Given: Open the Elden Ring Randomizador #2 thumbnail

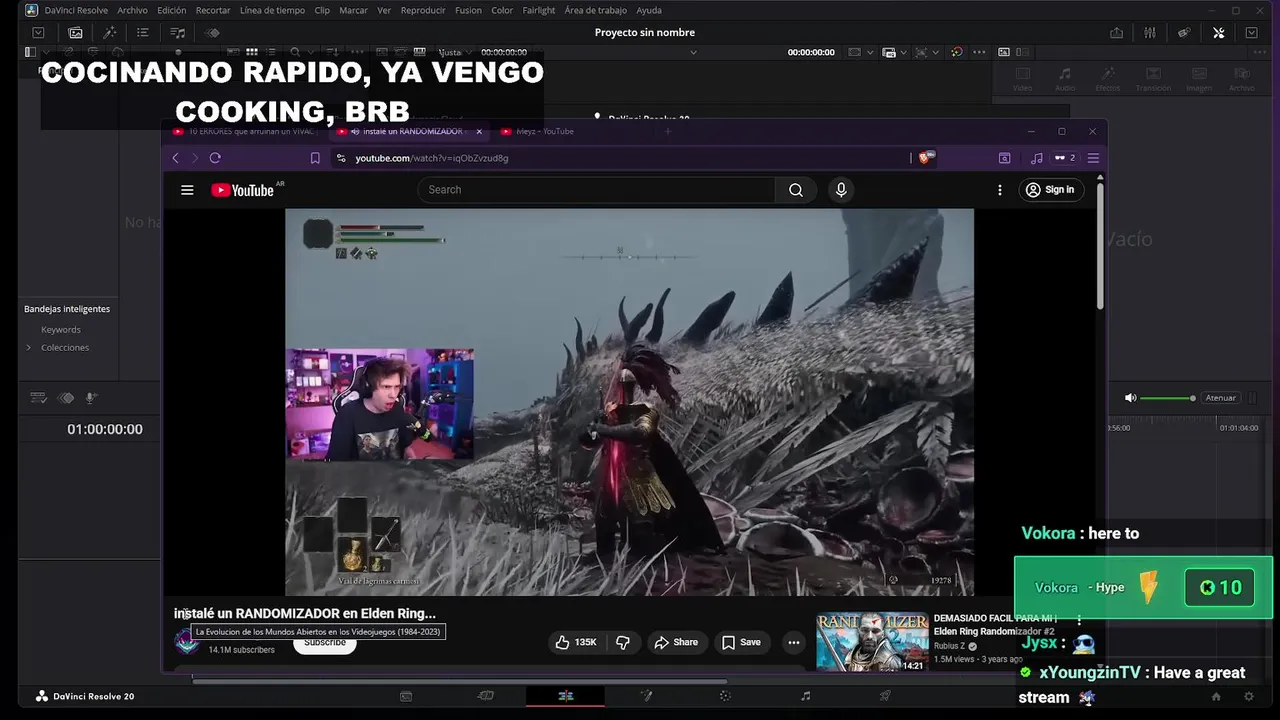Looking at the screenshot, I should click(x=872, y=641).
